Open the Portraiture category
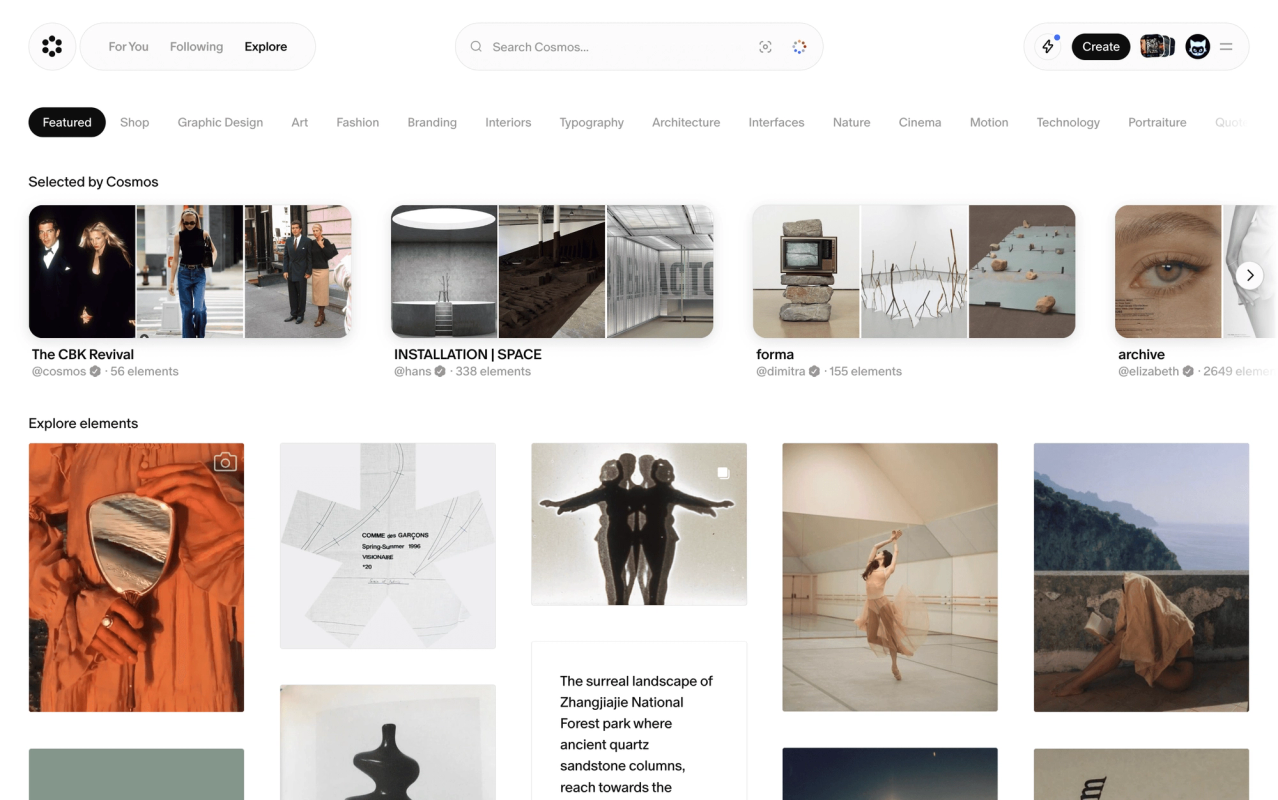The width and height of the screenshot is (1278, 800). coord(1157,122)
